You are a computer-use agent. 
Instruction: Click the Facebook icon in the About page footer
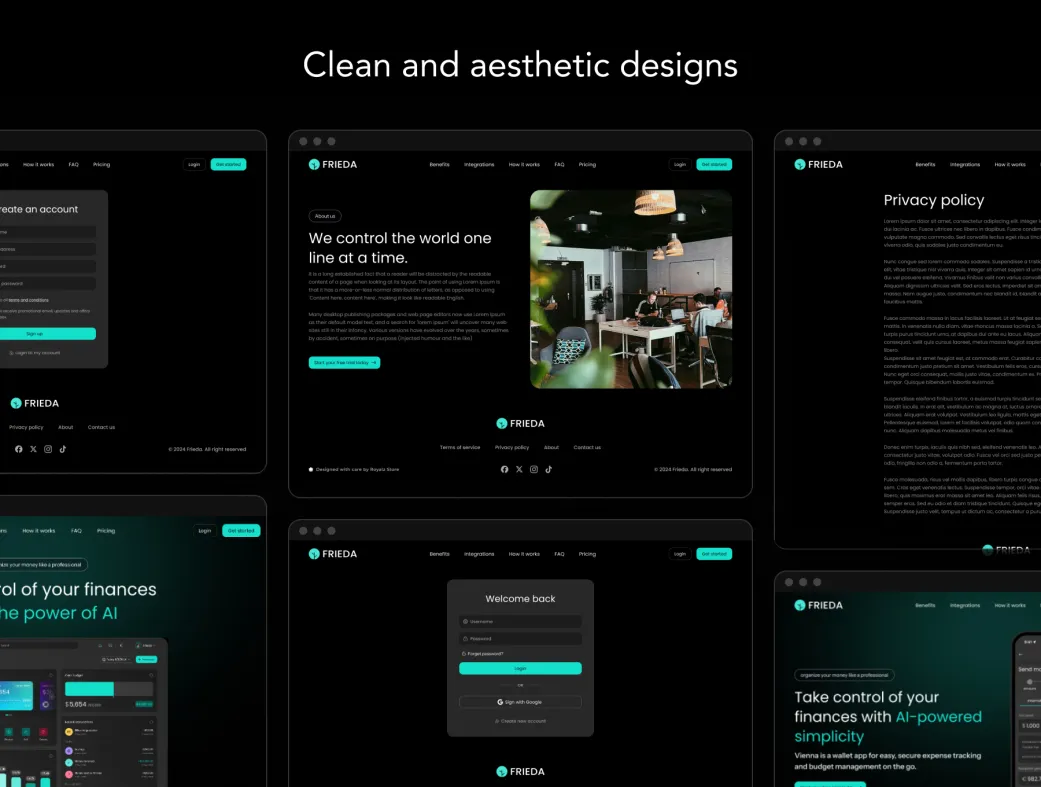click(x=504, y=469)
